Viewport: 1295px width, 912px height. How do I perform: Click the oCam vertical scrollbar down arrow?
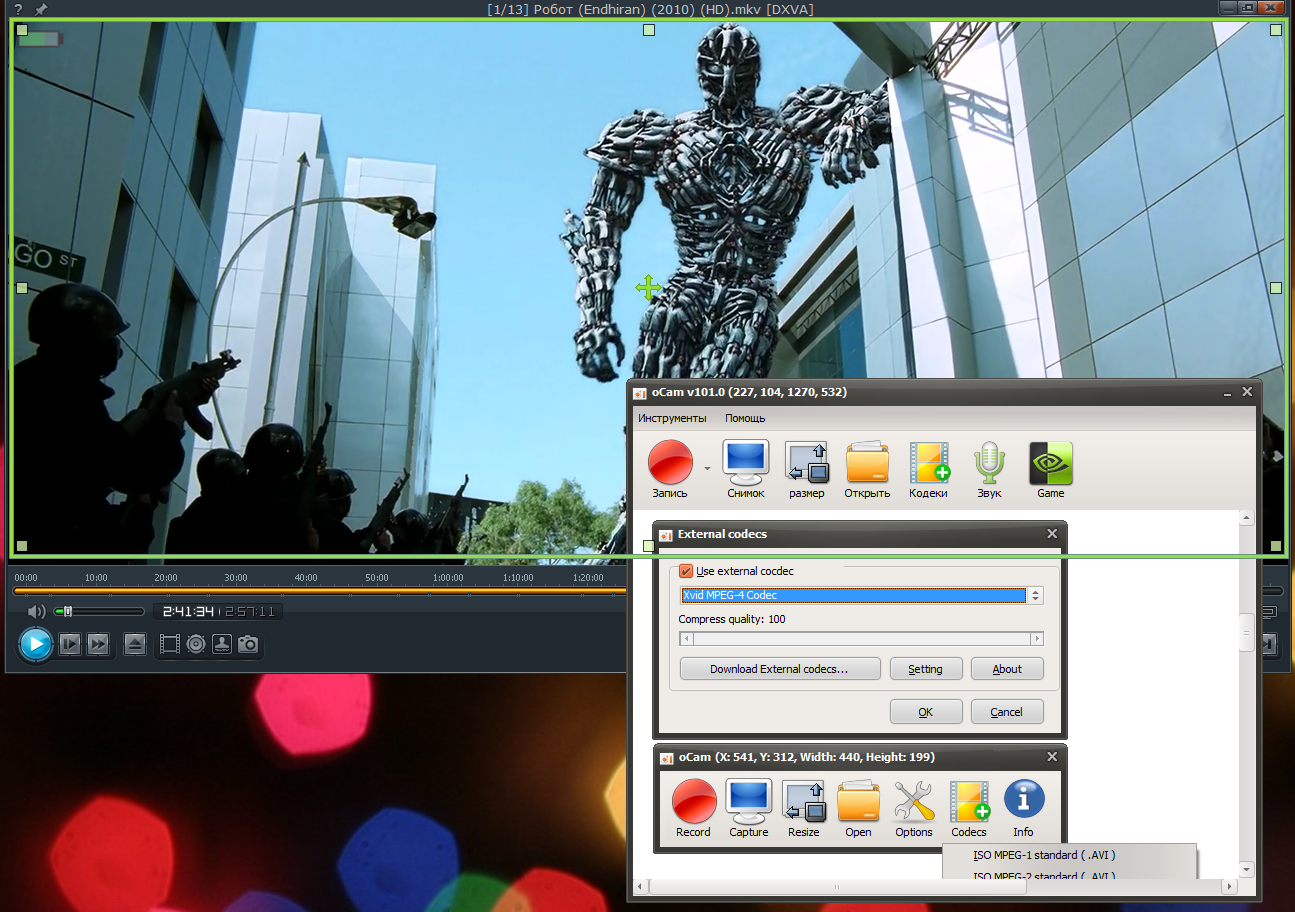1246,870
